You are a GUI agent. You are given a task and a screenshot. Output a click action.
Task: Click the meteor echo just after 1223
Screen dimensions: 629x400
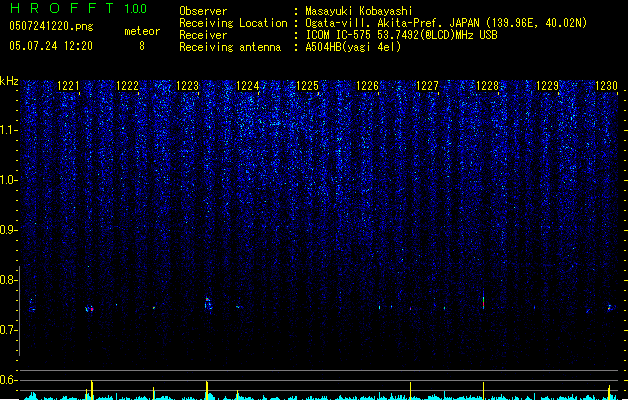(x=208, y=303)
